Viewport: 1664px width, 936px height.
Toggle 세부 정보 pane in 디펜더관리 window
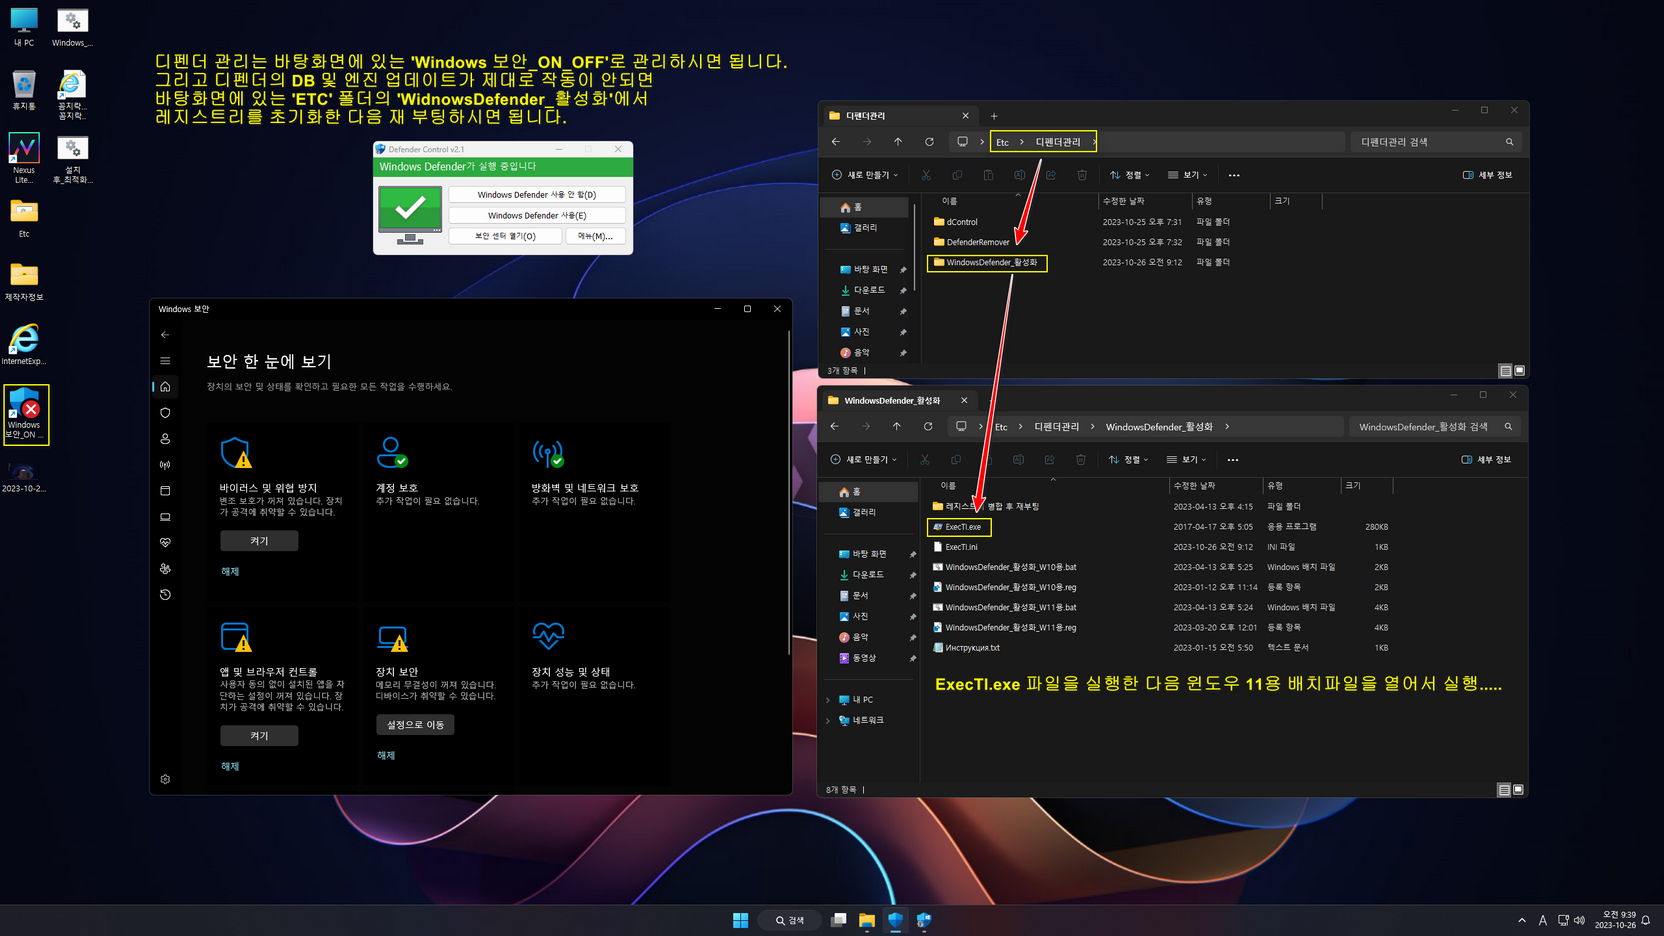(x=1487, y=175)
